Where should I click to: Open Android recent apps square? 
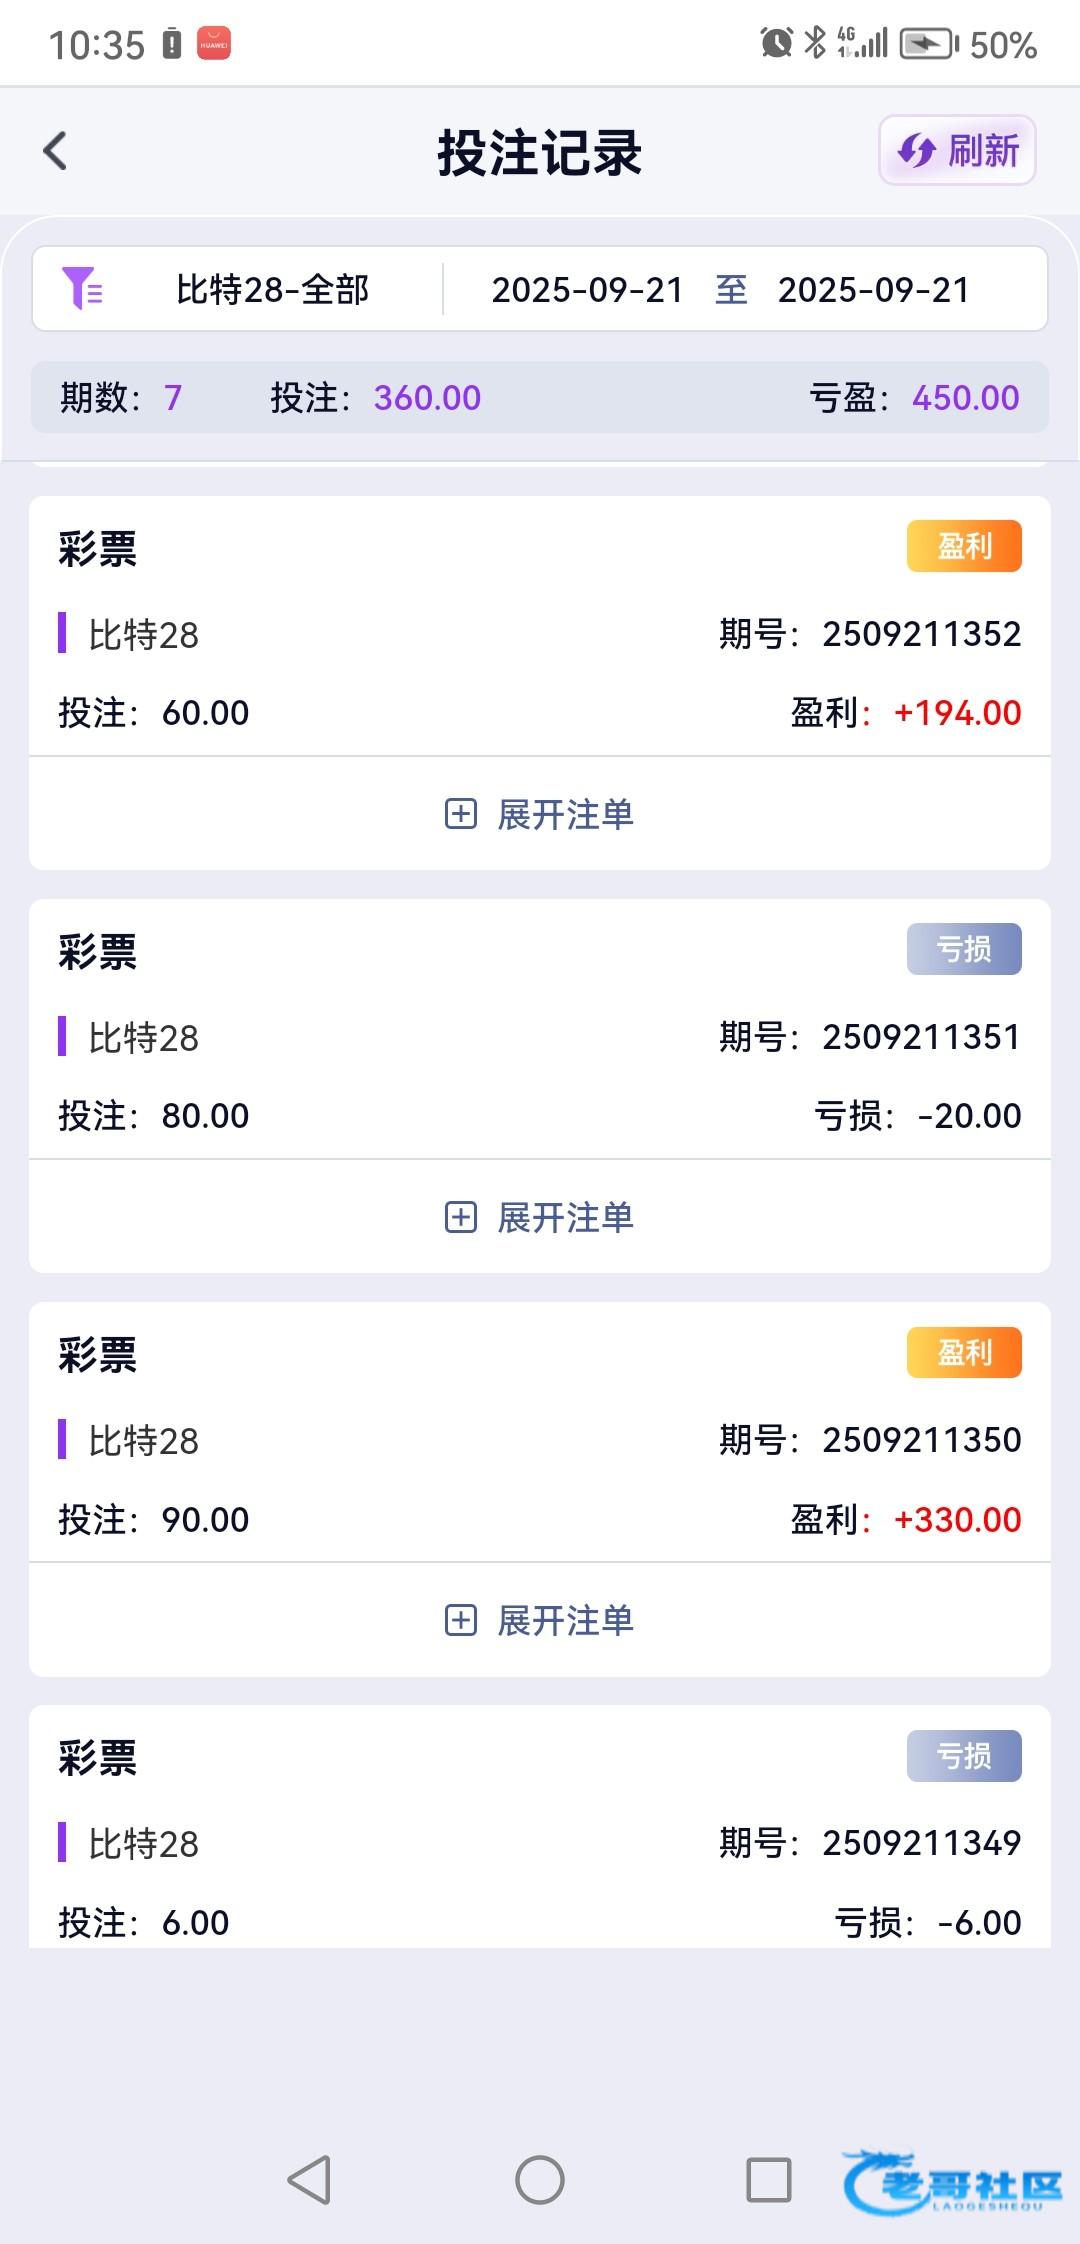768,2180
